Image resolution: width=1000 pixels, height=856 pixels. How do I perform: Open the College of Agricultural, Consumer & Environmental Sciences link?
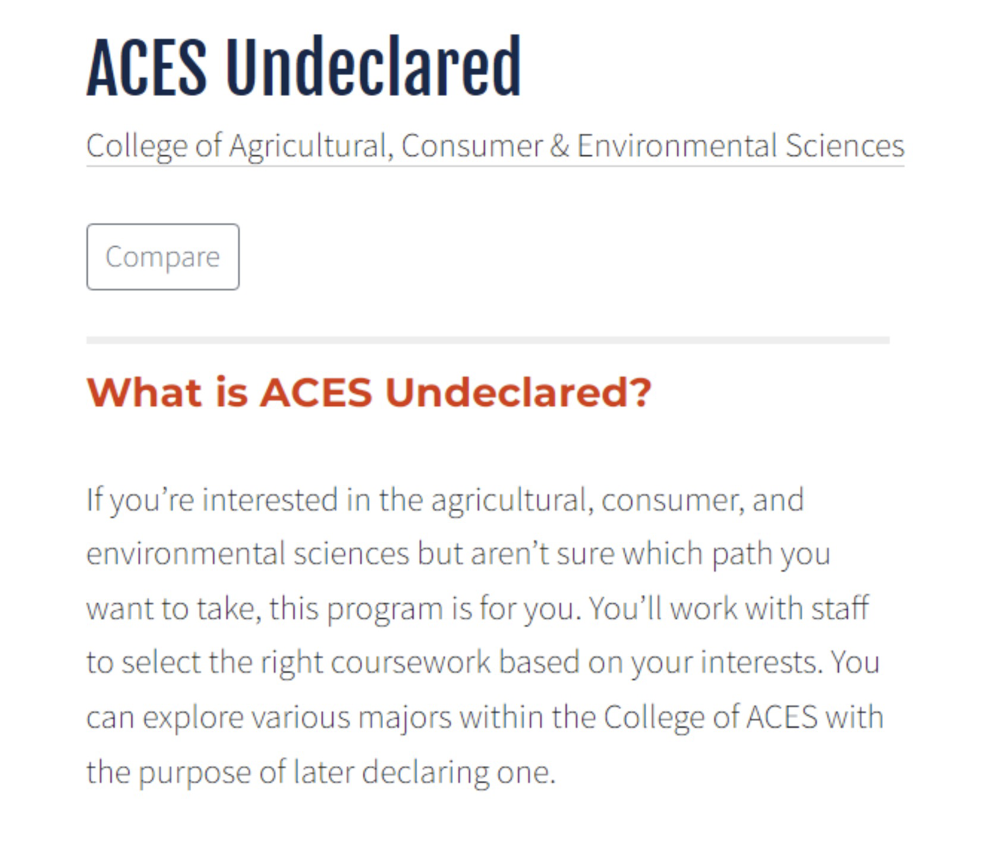pyautogui.click(x=495, y=147)
